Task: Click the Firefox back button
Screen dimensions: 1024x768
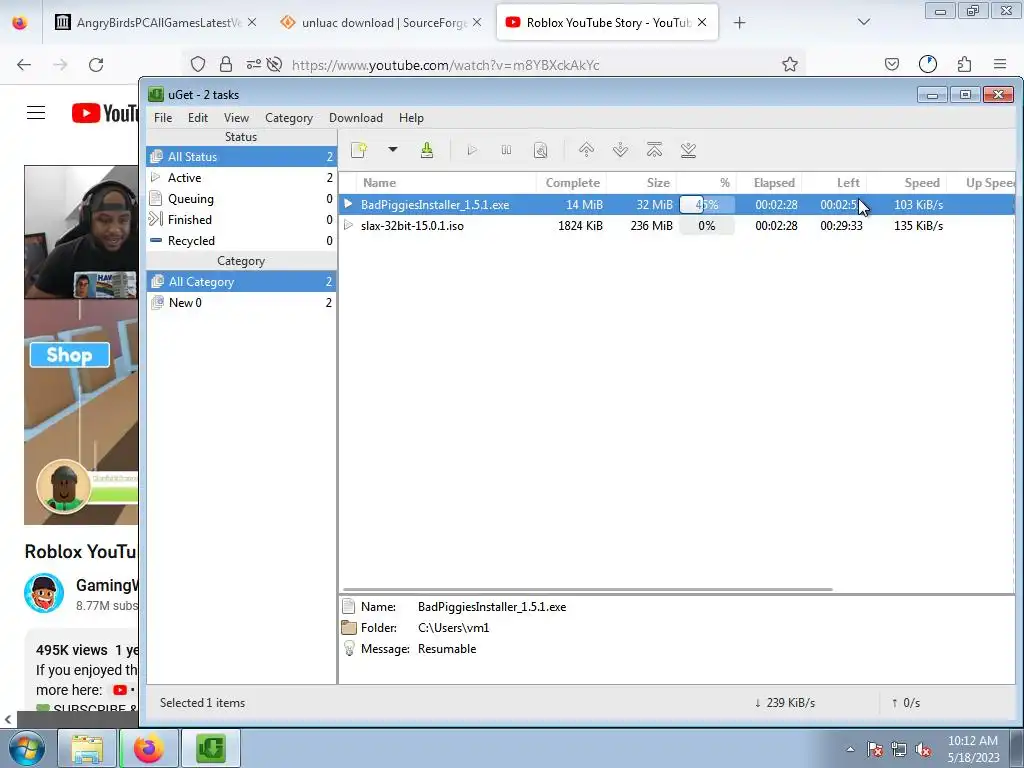Action: point(24,65)
